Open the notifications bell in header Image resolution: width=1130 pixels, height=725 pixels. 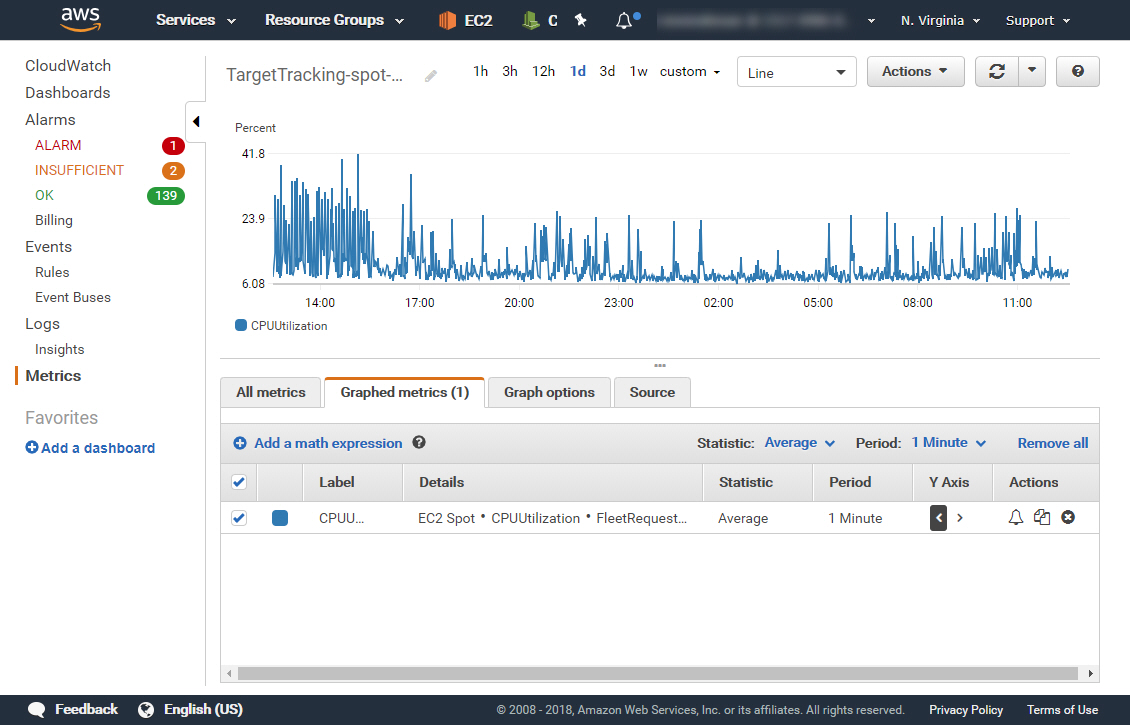626,20
